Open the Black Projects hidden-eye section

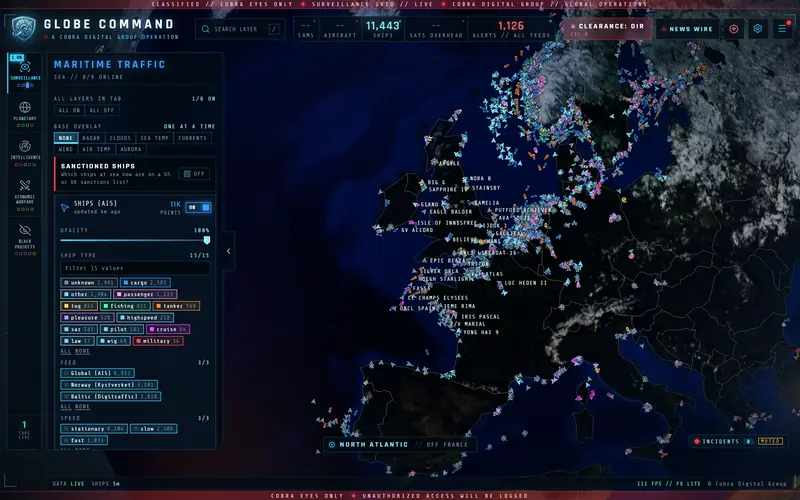[24, 239]
